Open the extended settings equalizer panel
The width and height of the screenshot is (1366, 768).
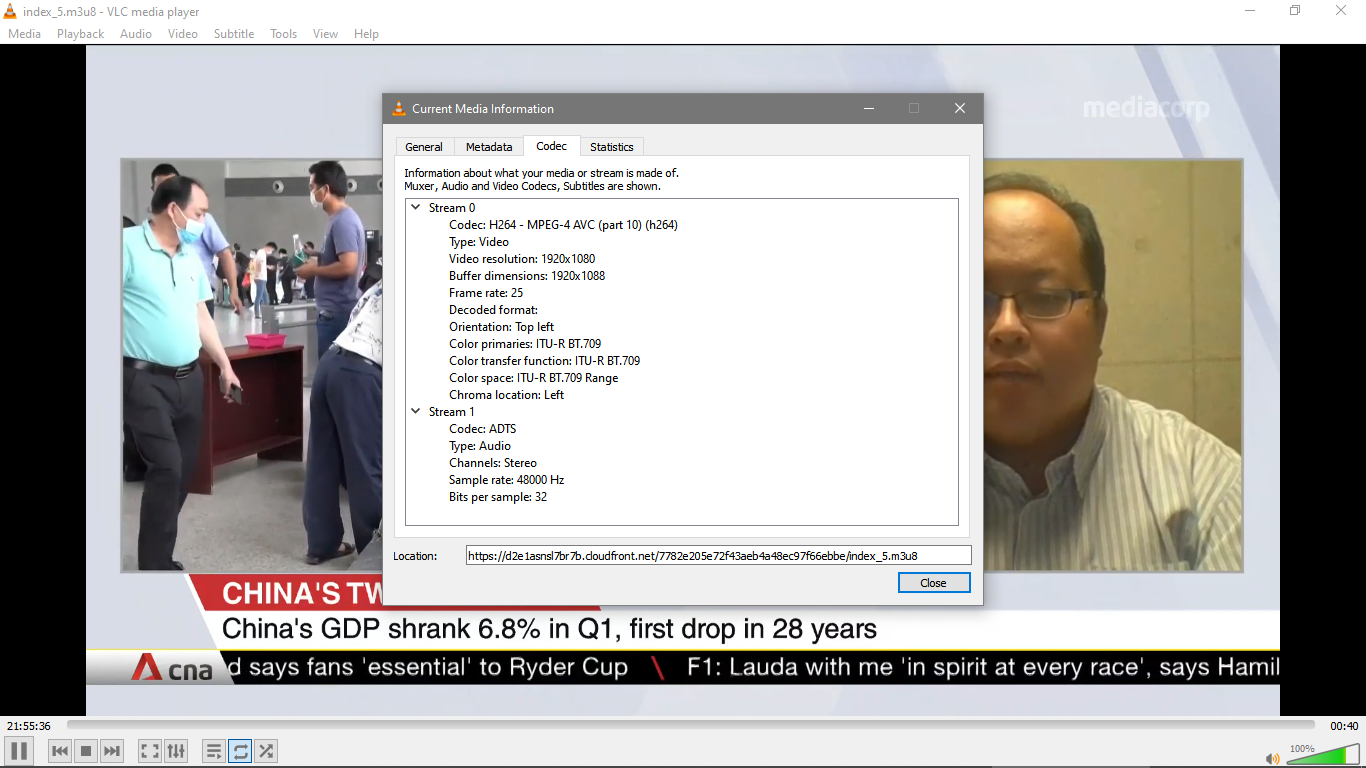[x=176, y=750]
